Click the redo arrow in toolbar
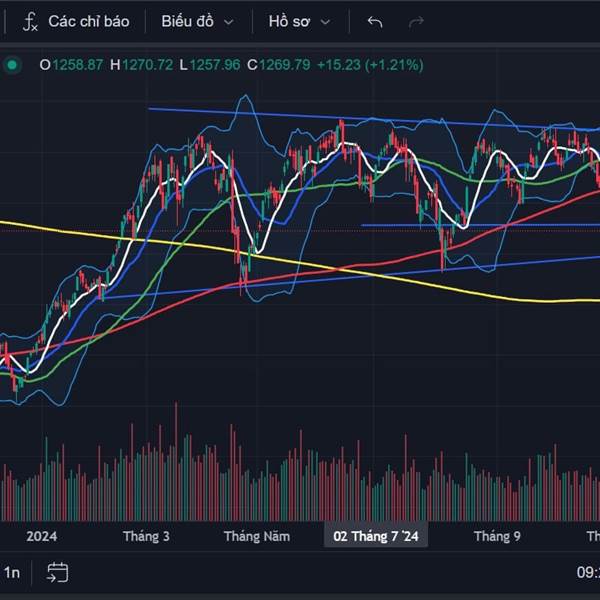The height and width of the screenshot is (600, 600). (x=417, y=21)
